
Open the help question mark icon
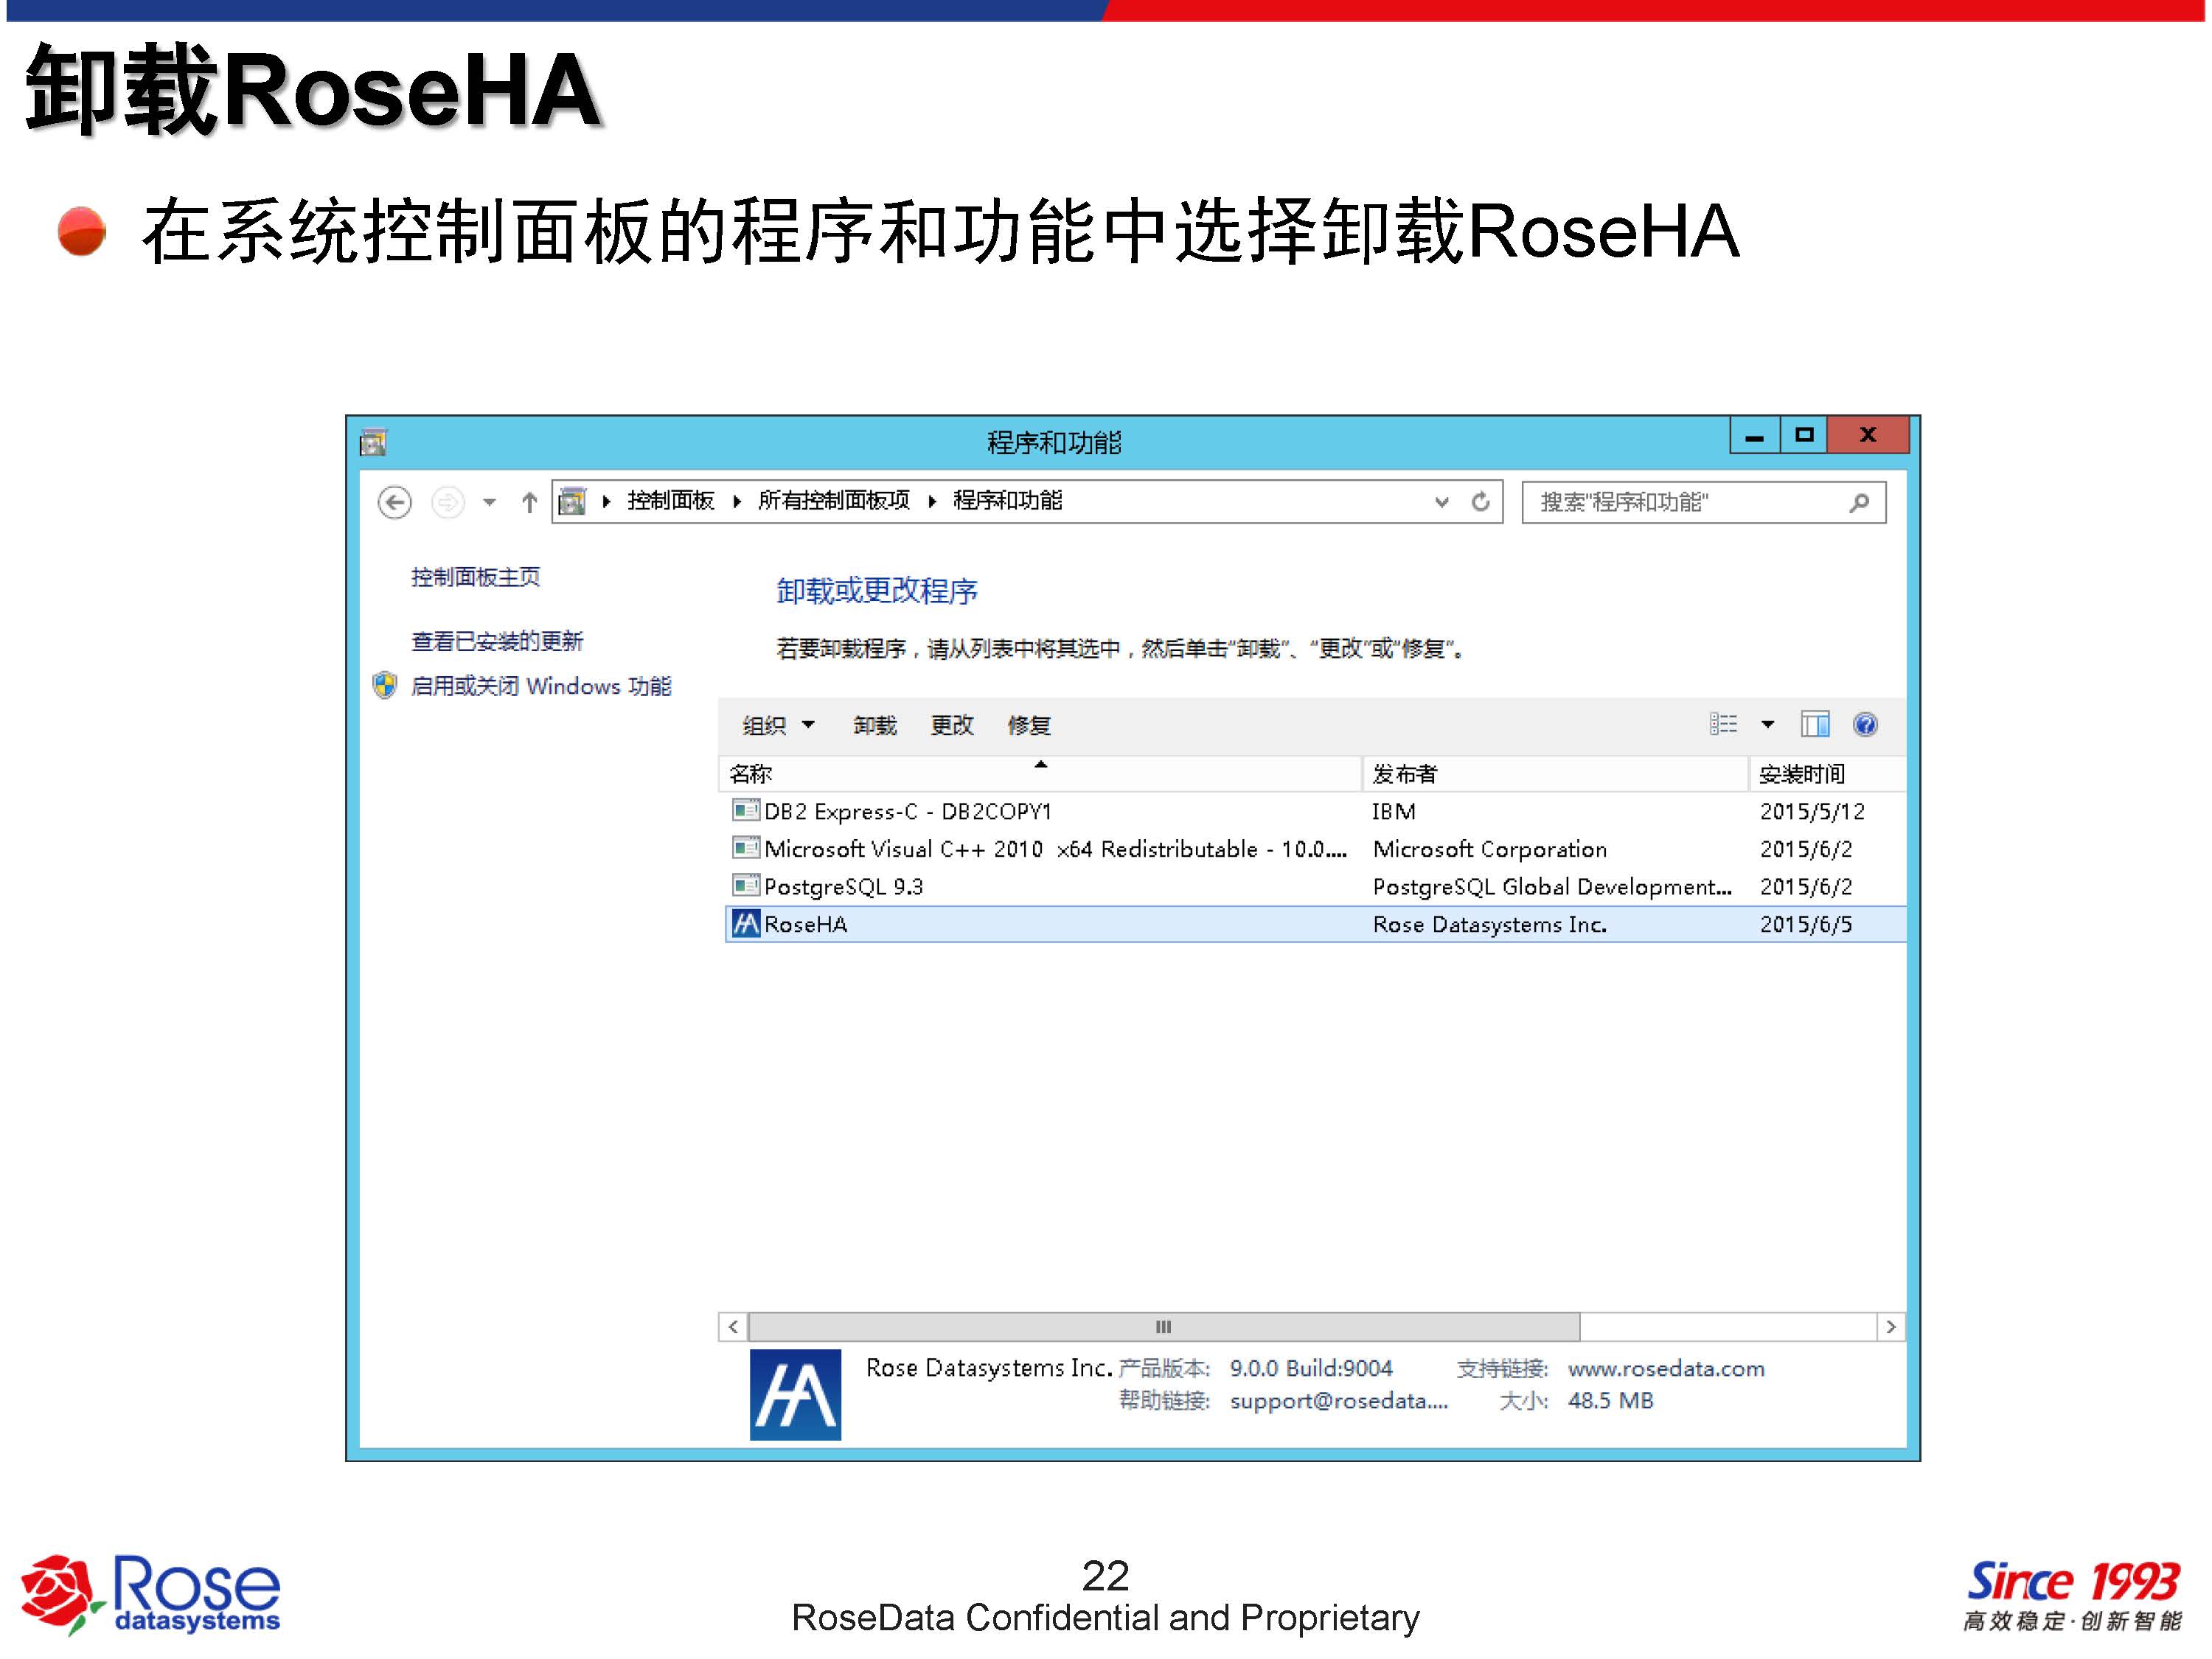pos(1865,724)
